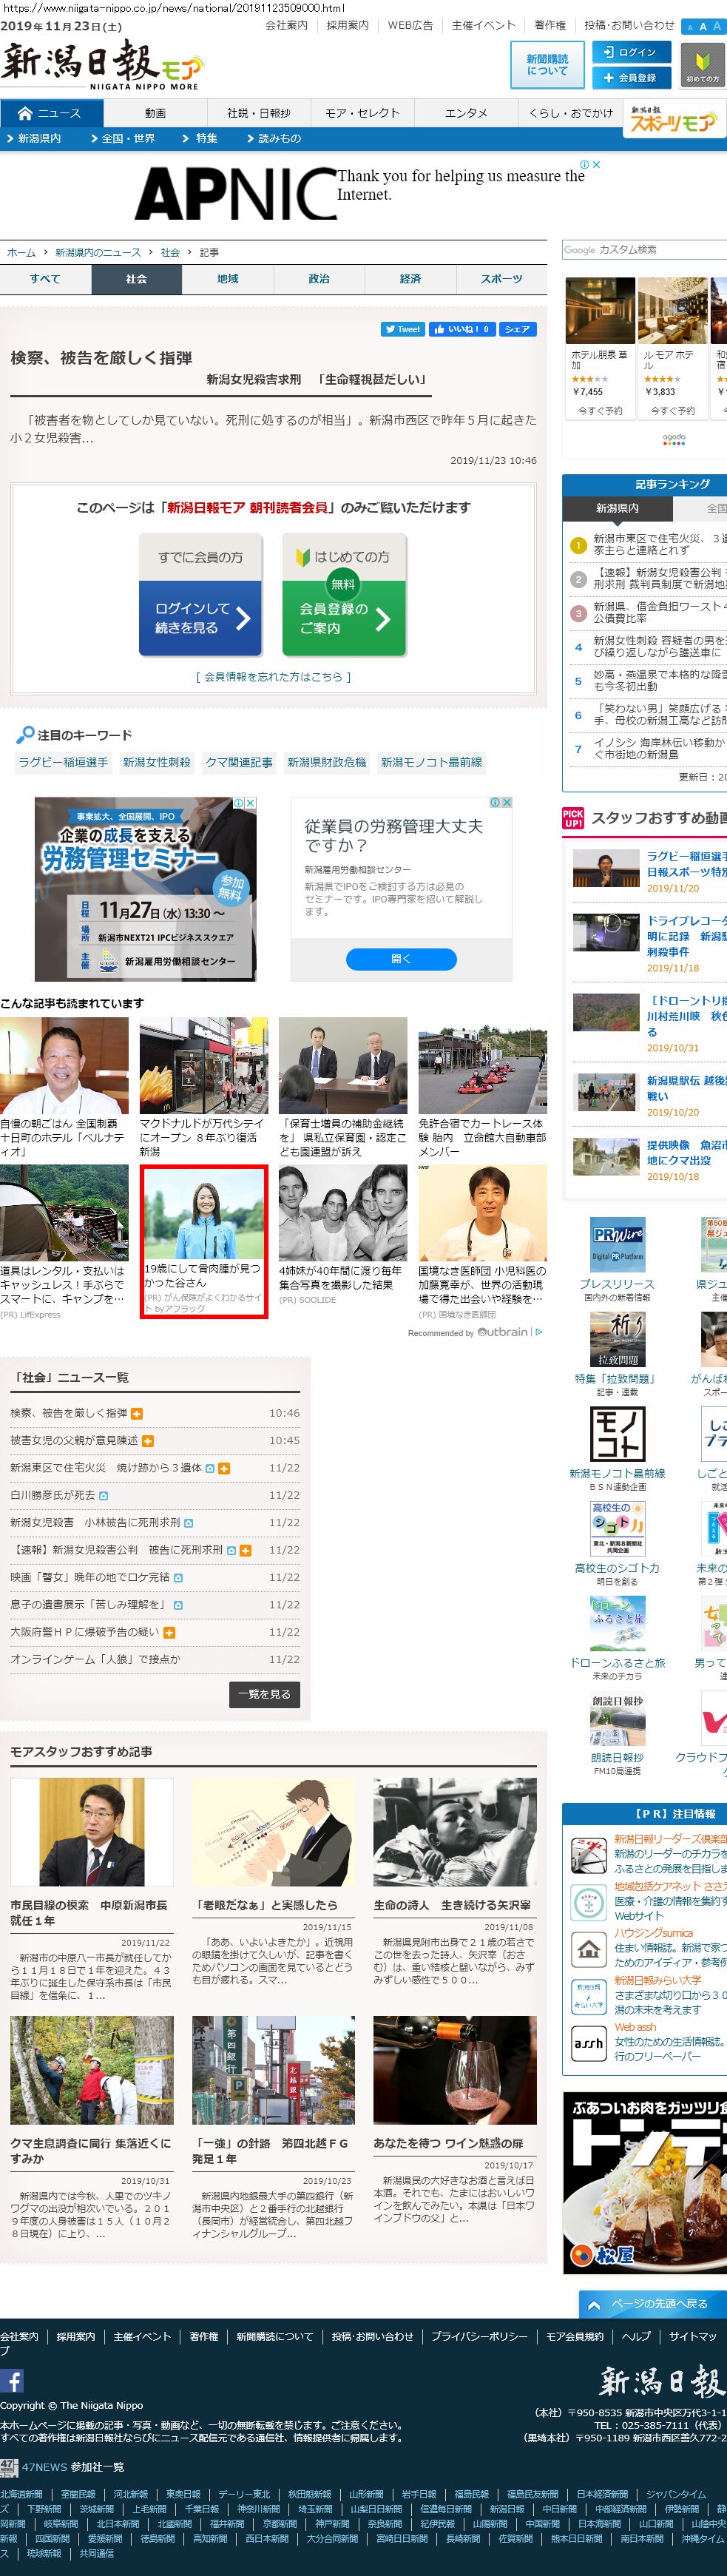Viewport: 727px width, 2576px height.
Task: Click the Facebook icon in the footer
Action: pyautogui.click(x=12, y=2381)
